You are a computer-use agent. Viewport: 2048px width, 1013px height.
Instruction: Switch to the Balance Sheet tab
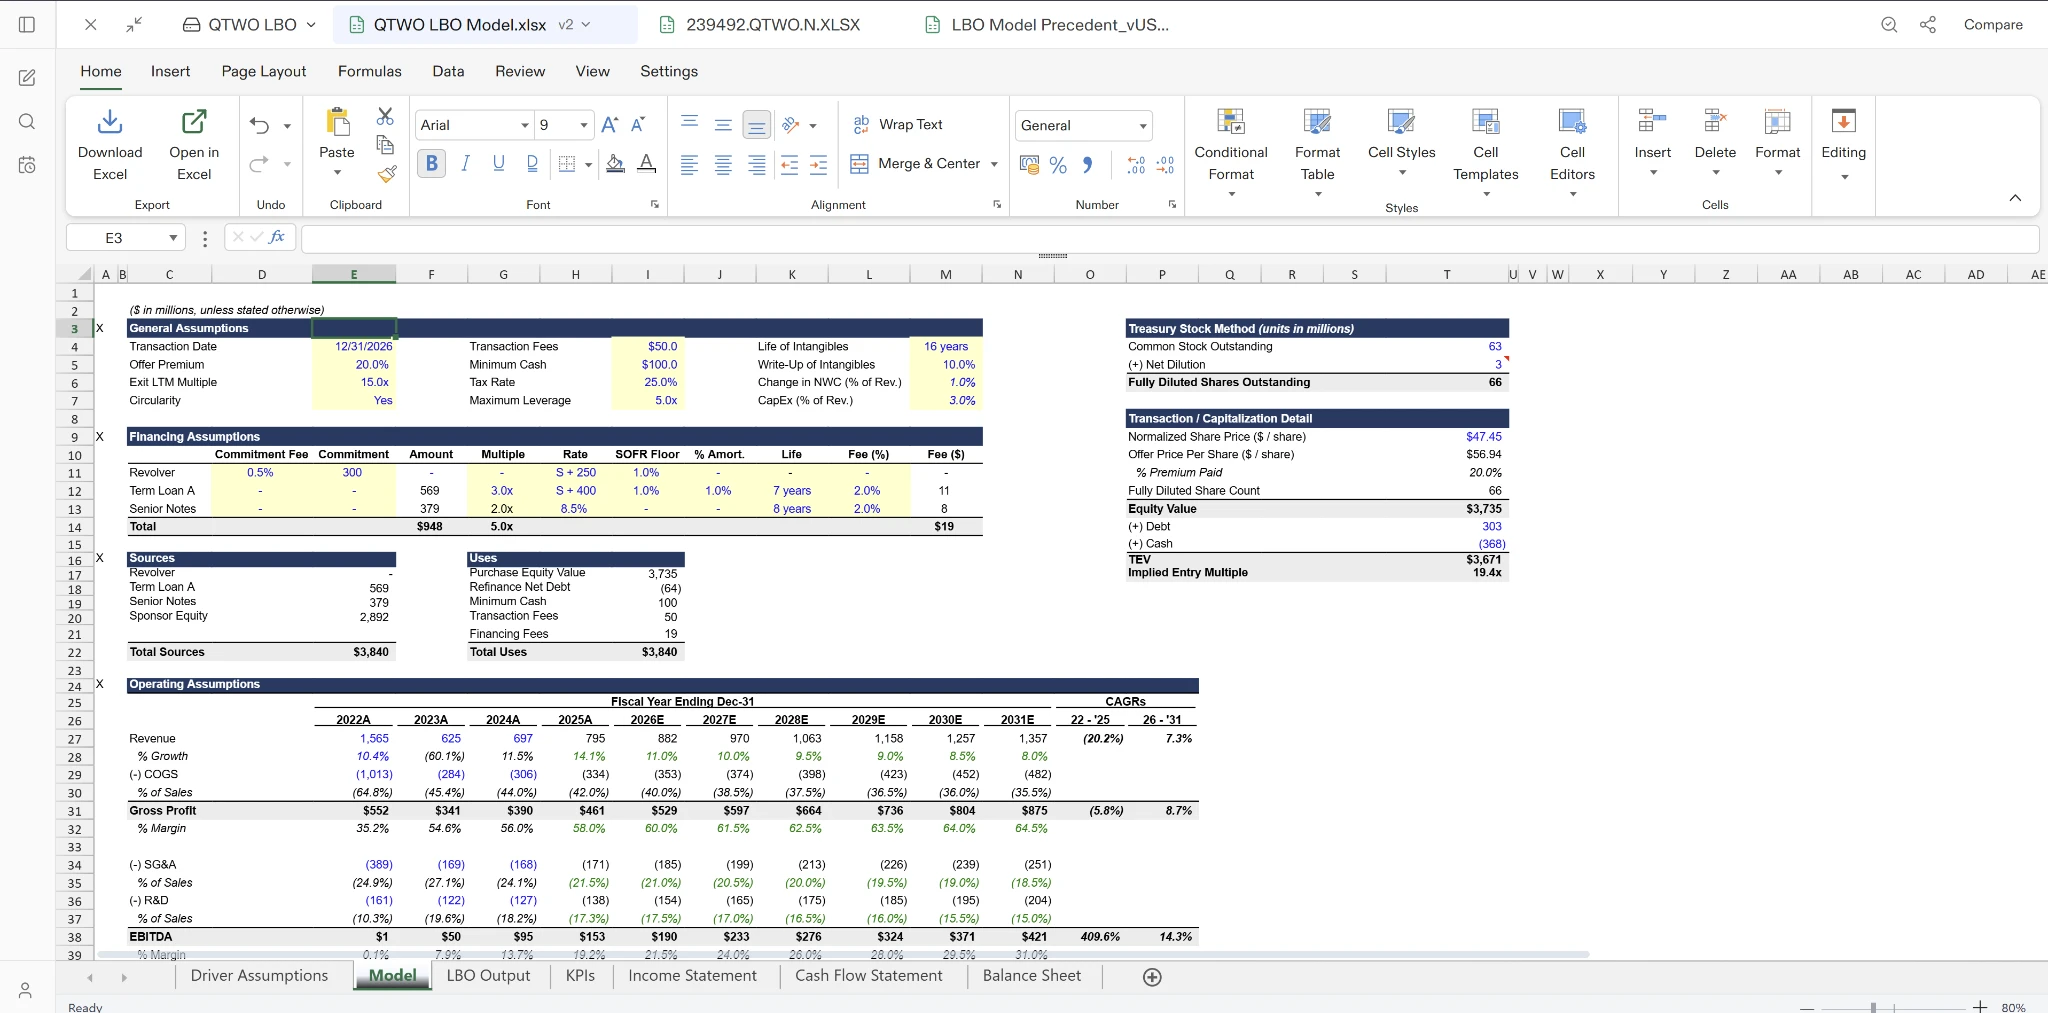[x=1032, y=975]
